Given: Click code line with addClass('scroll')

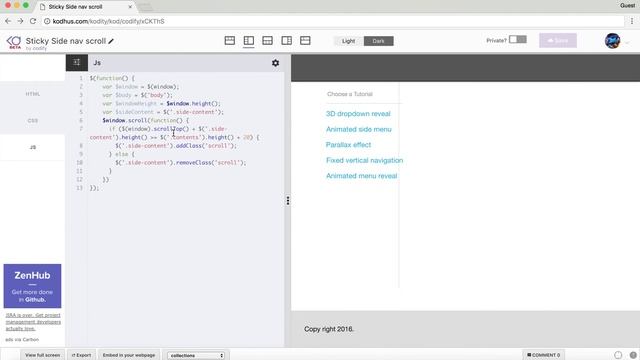Looking at the screenshot, I should 176,146.
